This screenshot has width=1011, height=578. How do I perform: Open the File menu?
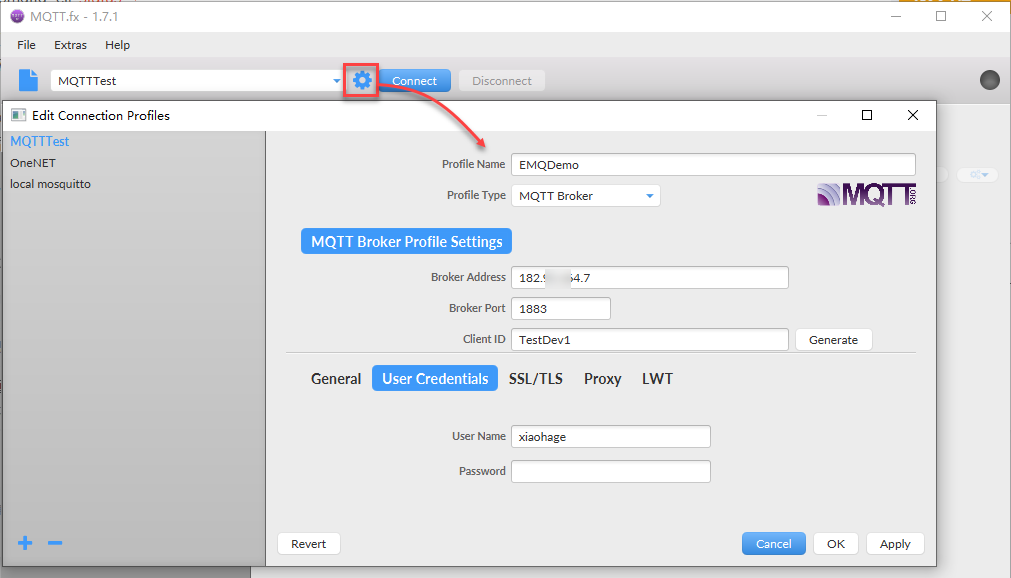tap(26, 45)
